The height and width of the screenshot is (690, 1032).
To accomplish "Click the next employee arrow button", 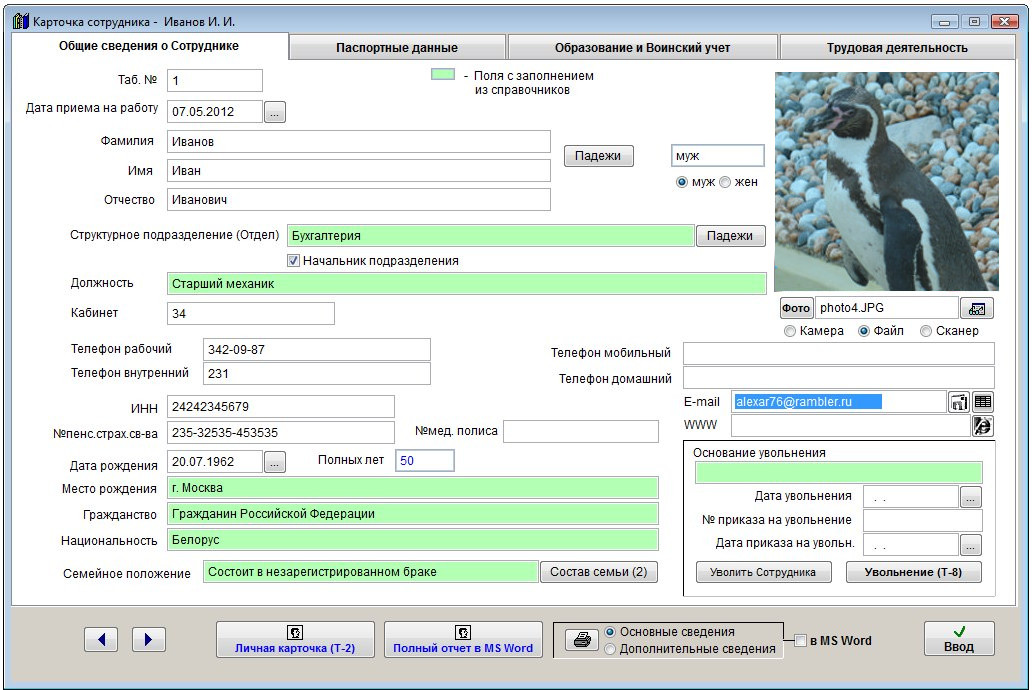I will [148, 640].
